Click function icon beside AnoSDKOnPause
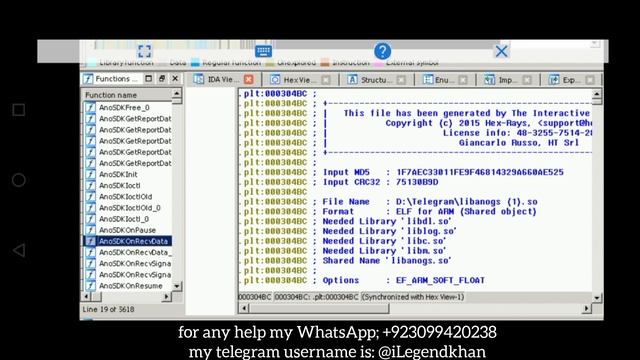The width and height of the screenshot is (640, 360). [x=90, y=230]
